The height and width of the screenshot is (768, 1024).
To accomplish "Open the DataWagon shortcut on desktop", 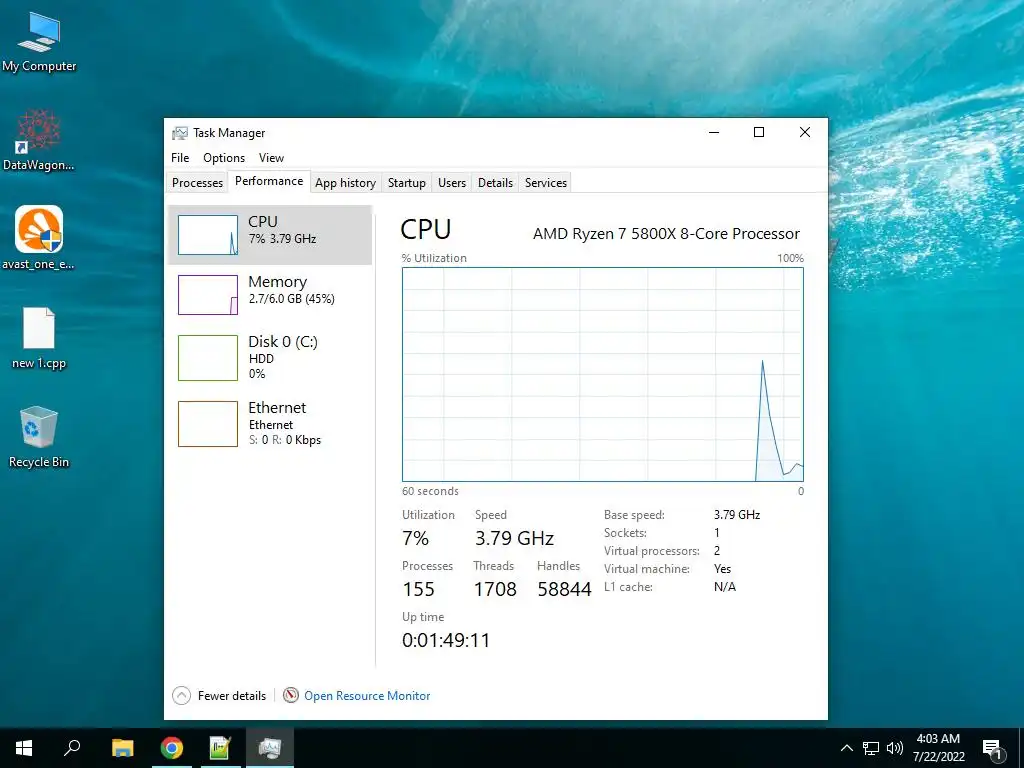I will pyautogui.click(x=39, y=140).
